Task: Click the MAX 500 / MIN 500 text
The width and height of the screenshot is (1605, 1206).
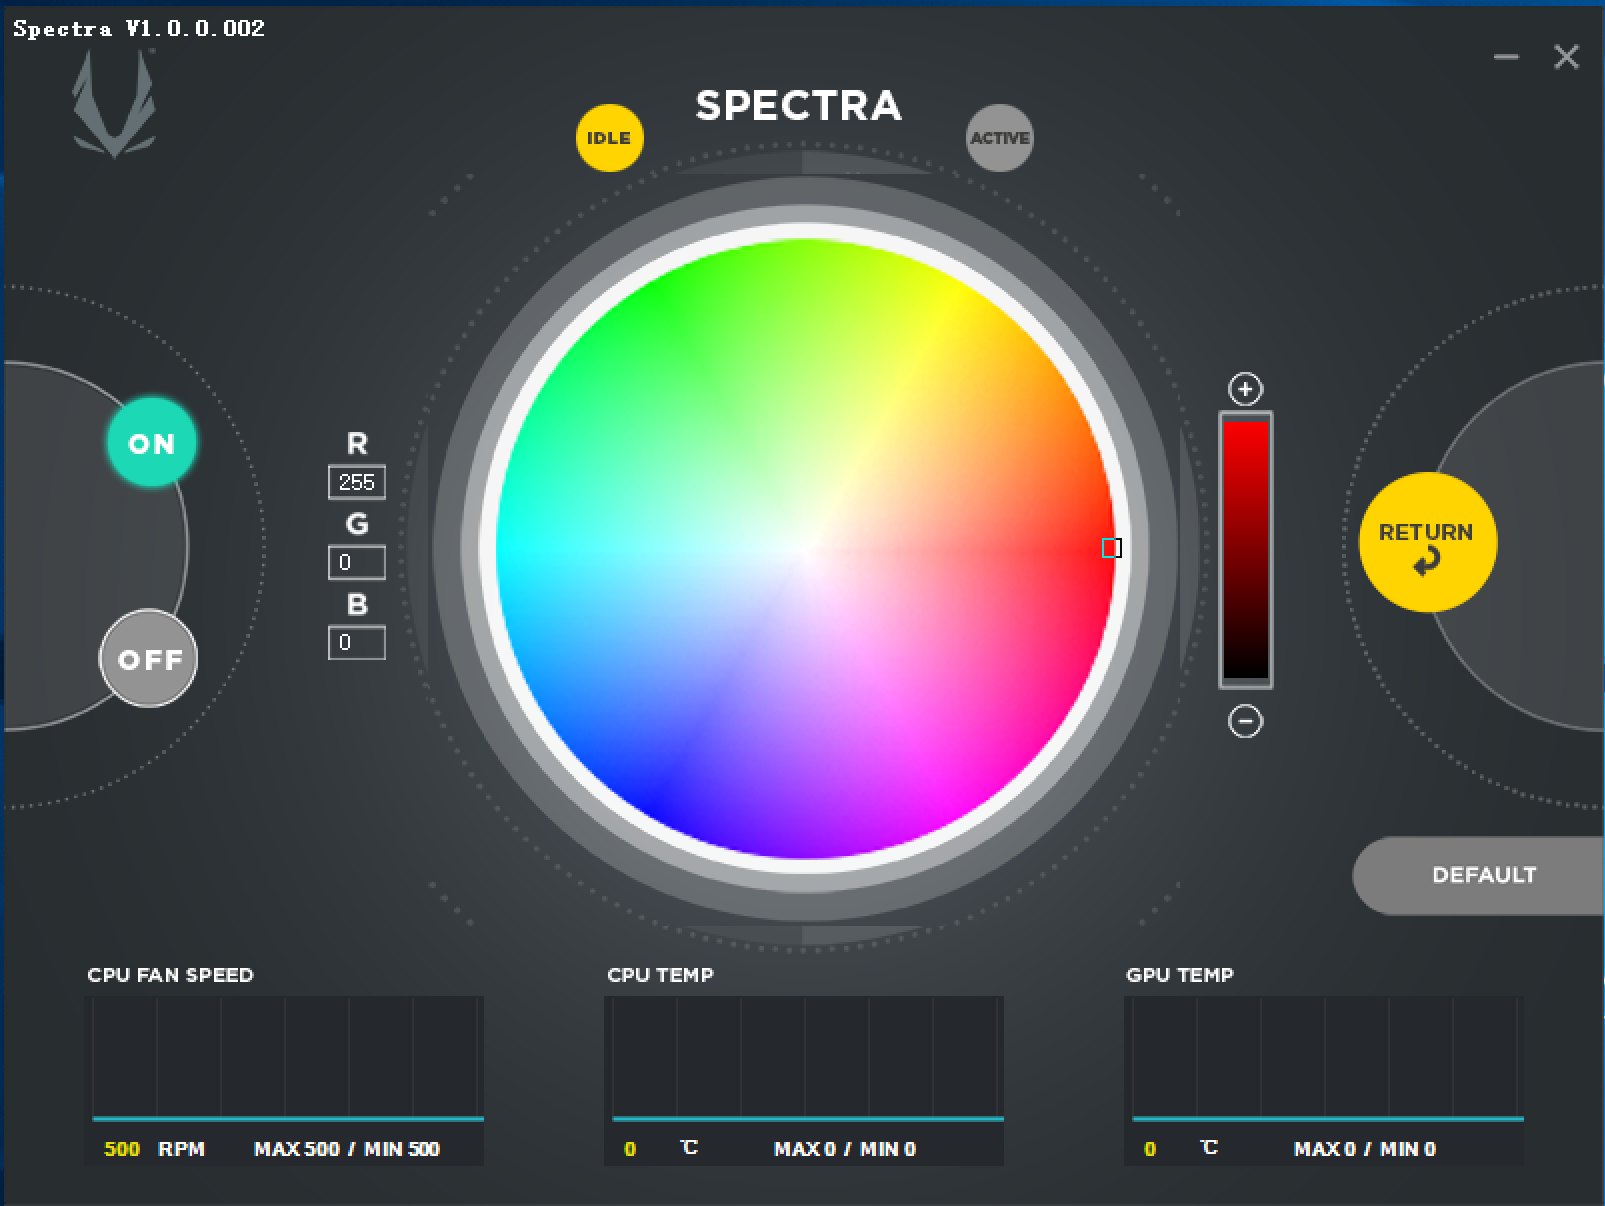Action: pyautogui.click(x=347, y=1149)
